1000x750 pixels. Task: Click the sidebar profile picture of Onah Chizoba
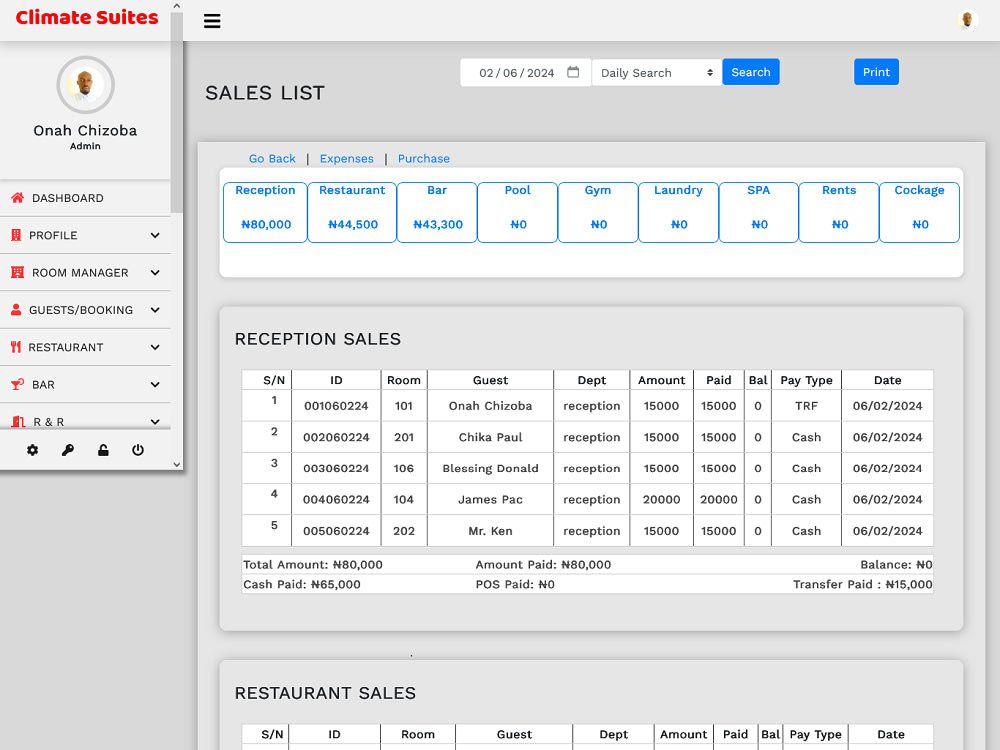click(x=85, y=85)
